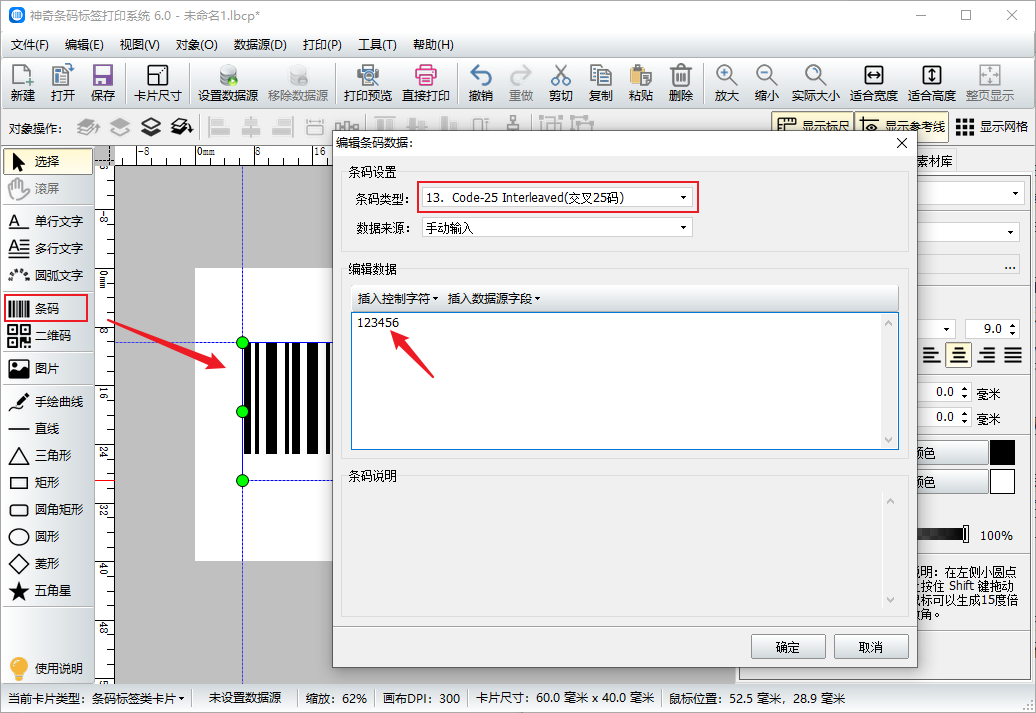Select the 图片 image tool
The width and height of the screenshot is (1036, 713).
[x=48, y=368]
